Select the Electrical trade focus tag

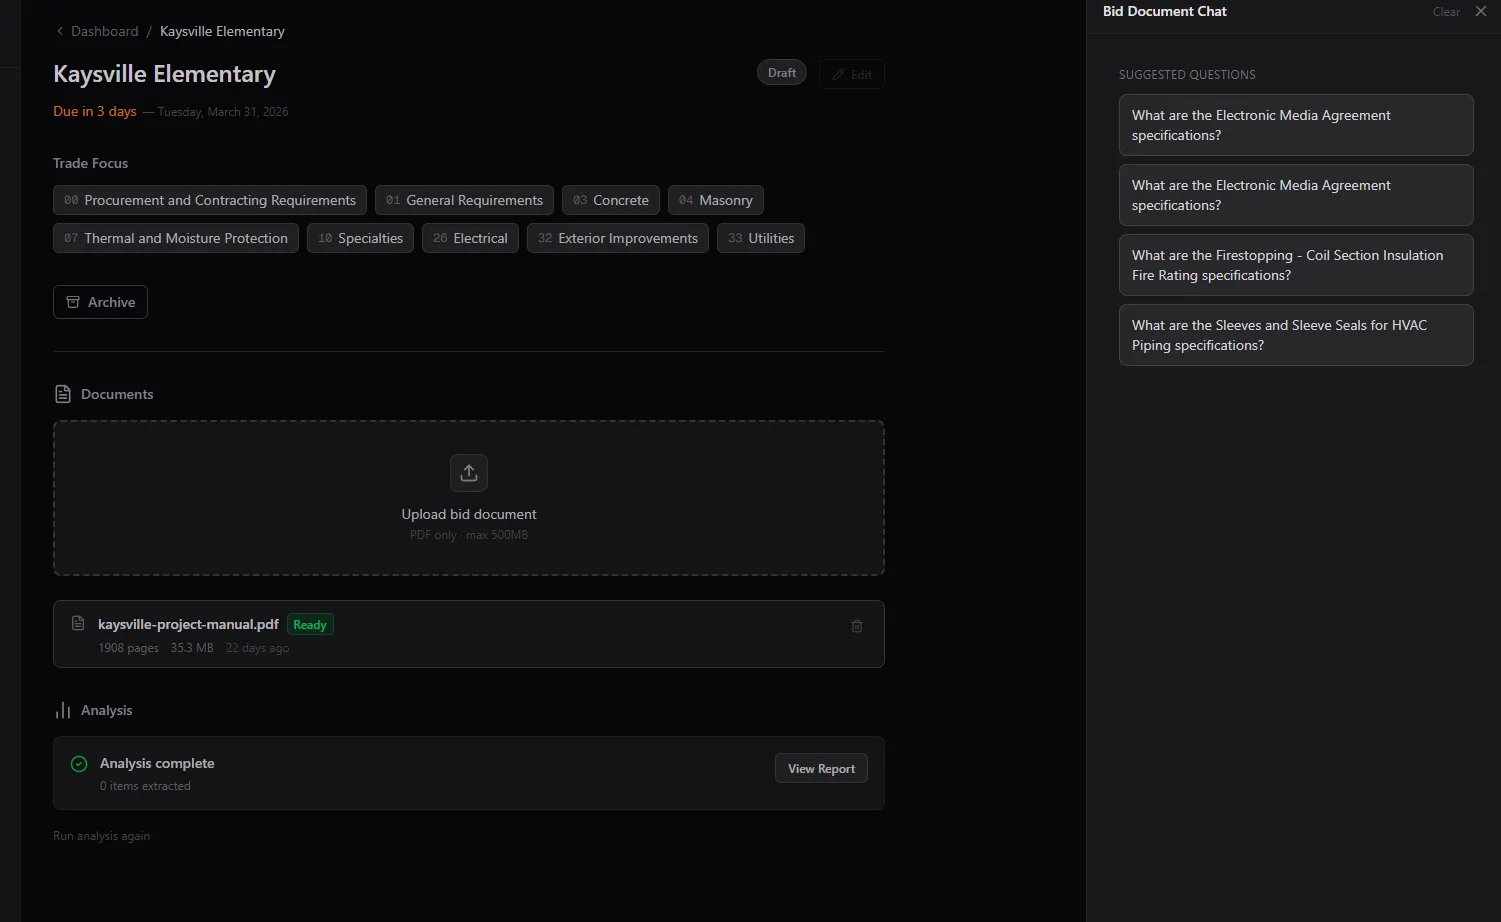point(470,238)
